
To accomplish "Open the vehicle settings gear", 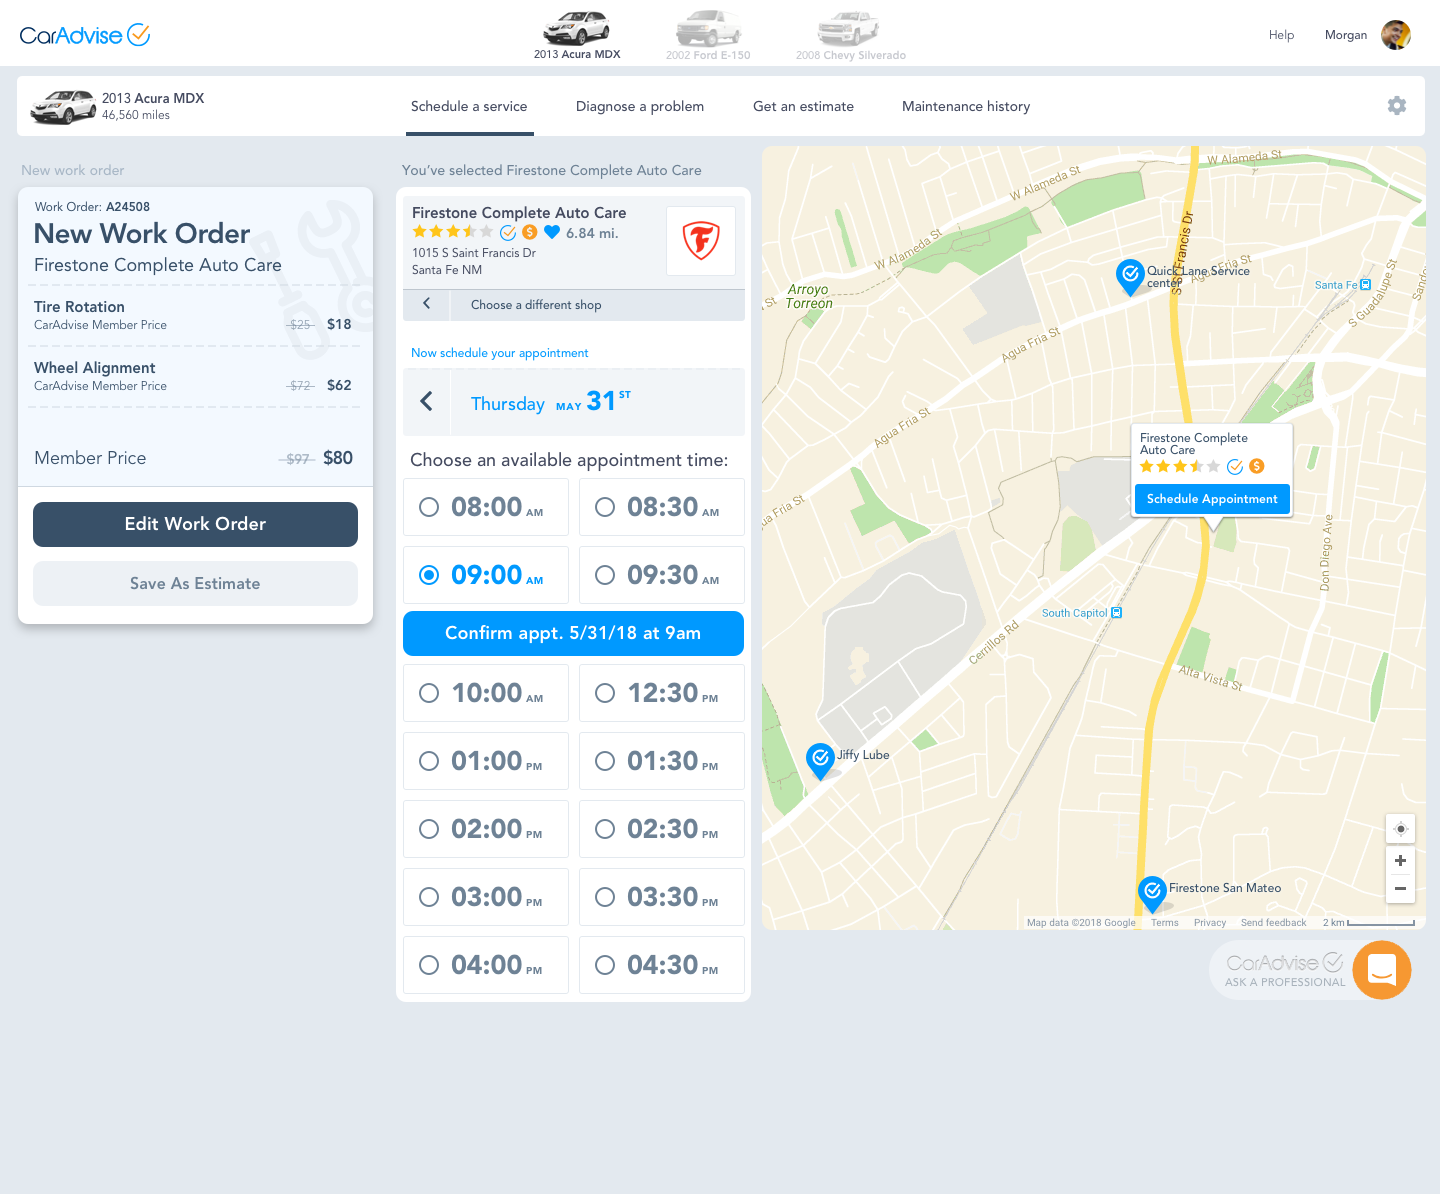I will (x=1397, y=106).
